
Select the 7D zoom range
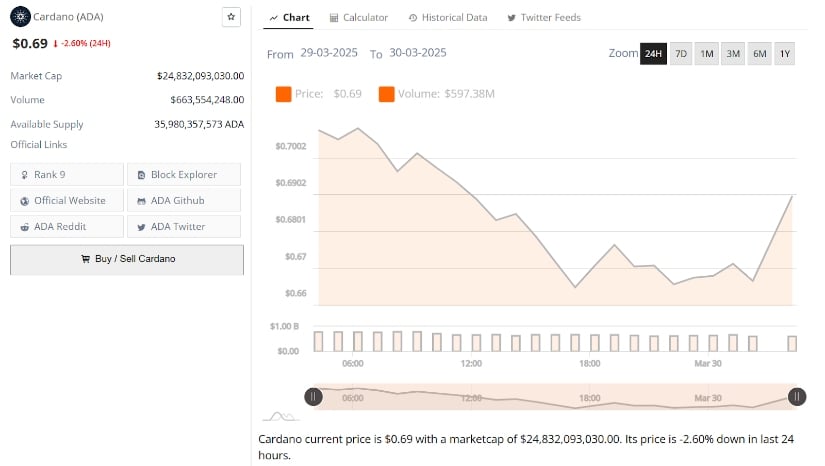click(681, 53)
